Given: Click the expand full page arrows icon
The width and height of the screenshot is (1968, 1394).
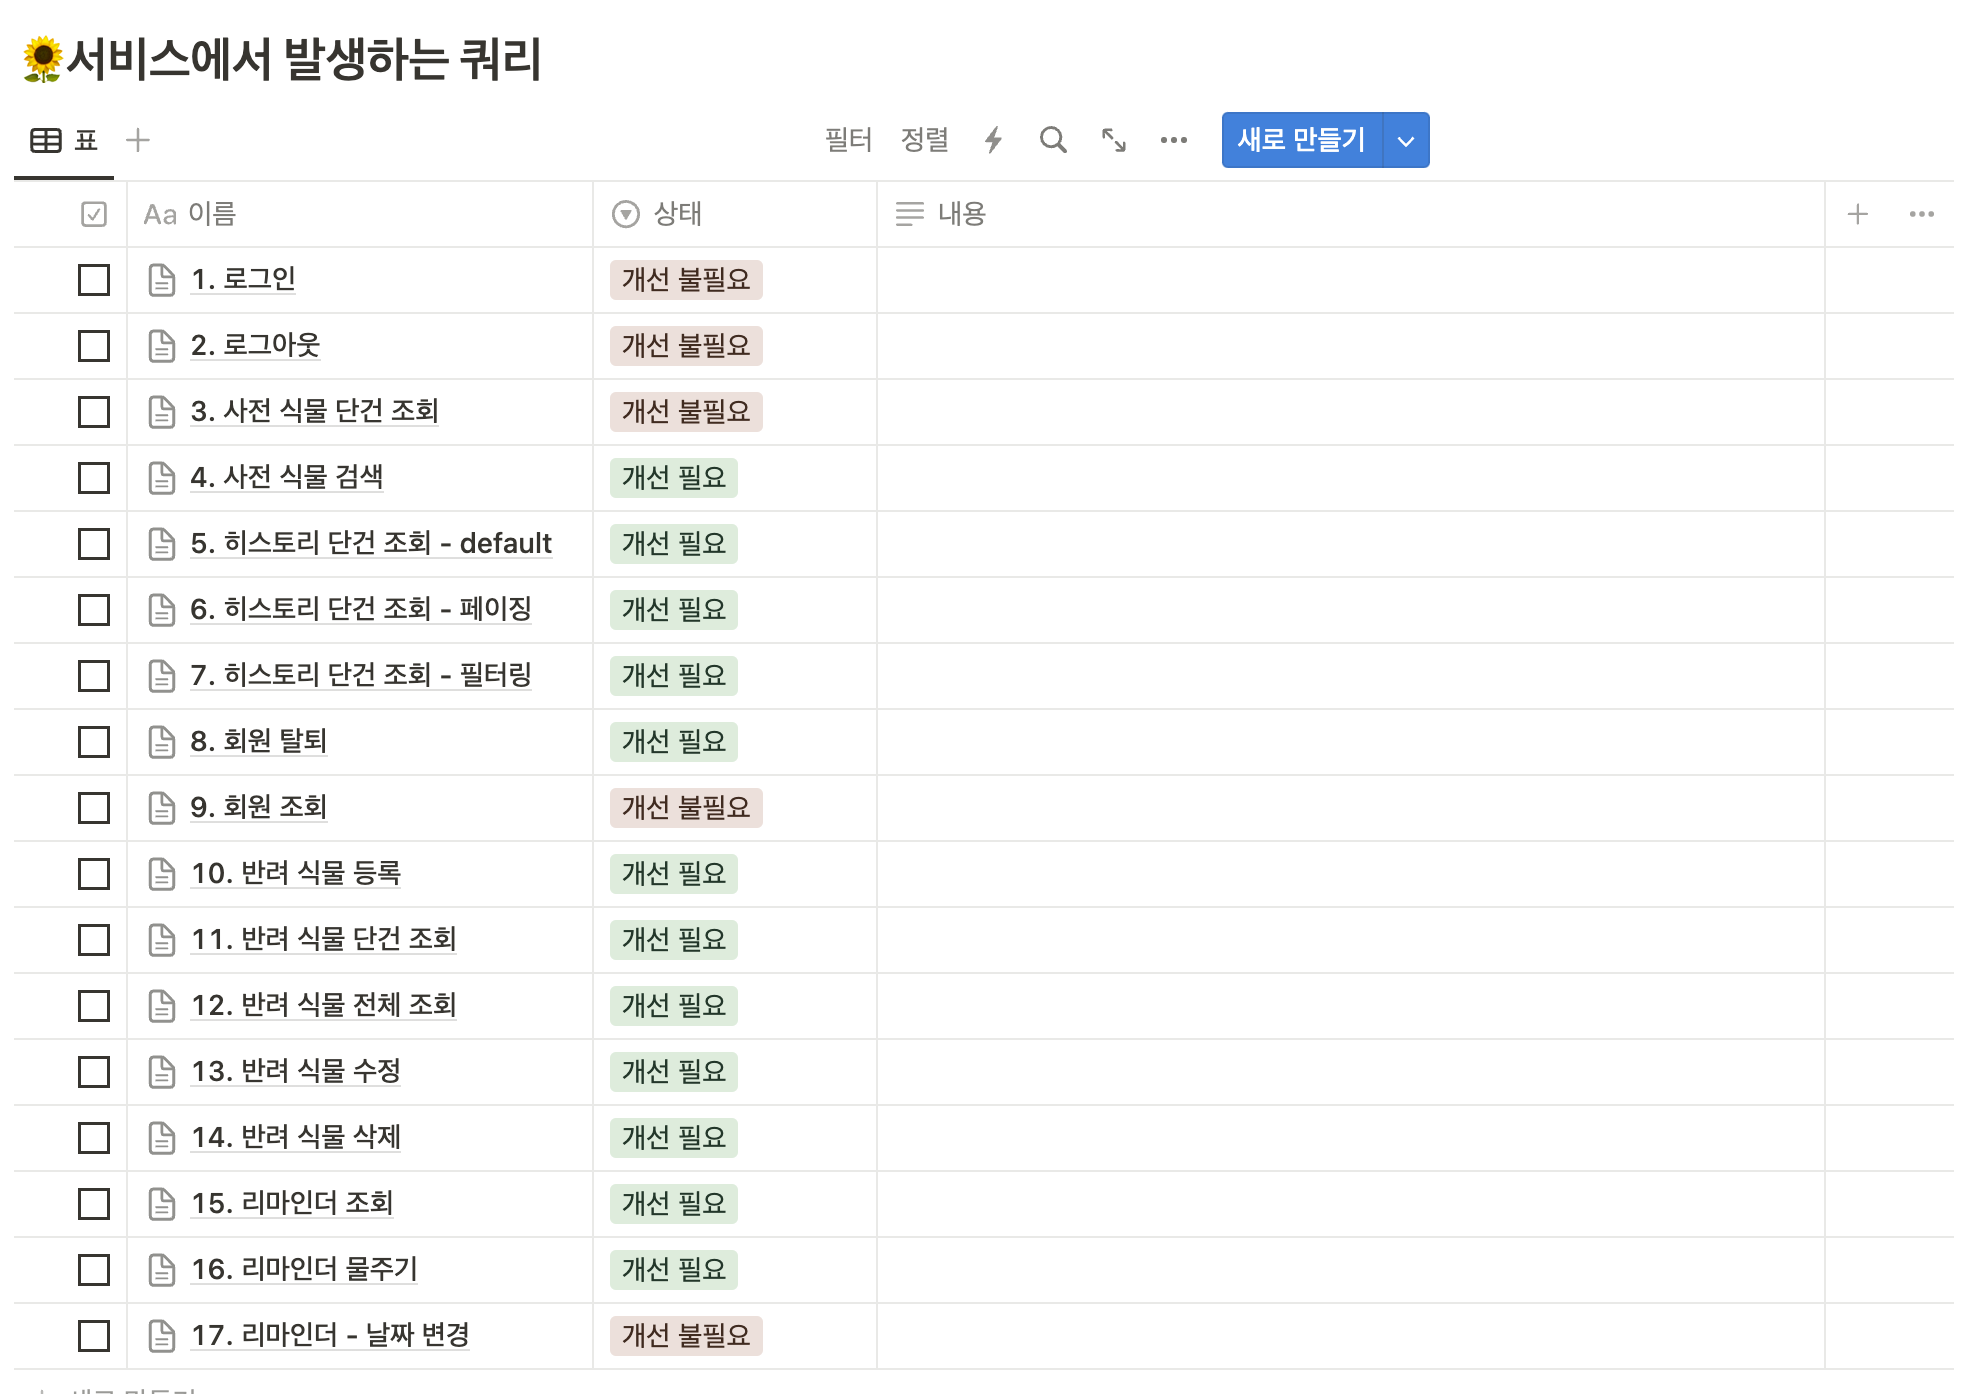Looking at the screenshot, I should coord(1113,140).
